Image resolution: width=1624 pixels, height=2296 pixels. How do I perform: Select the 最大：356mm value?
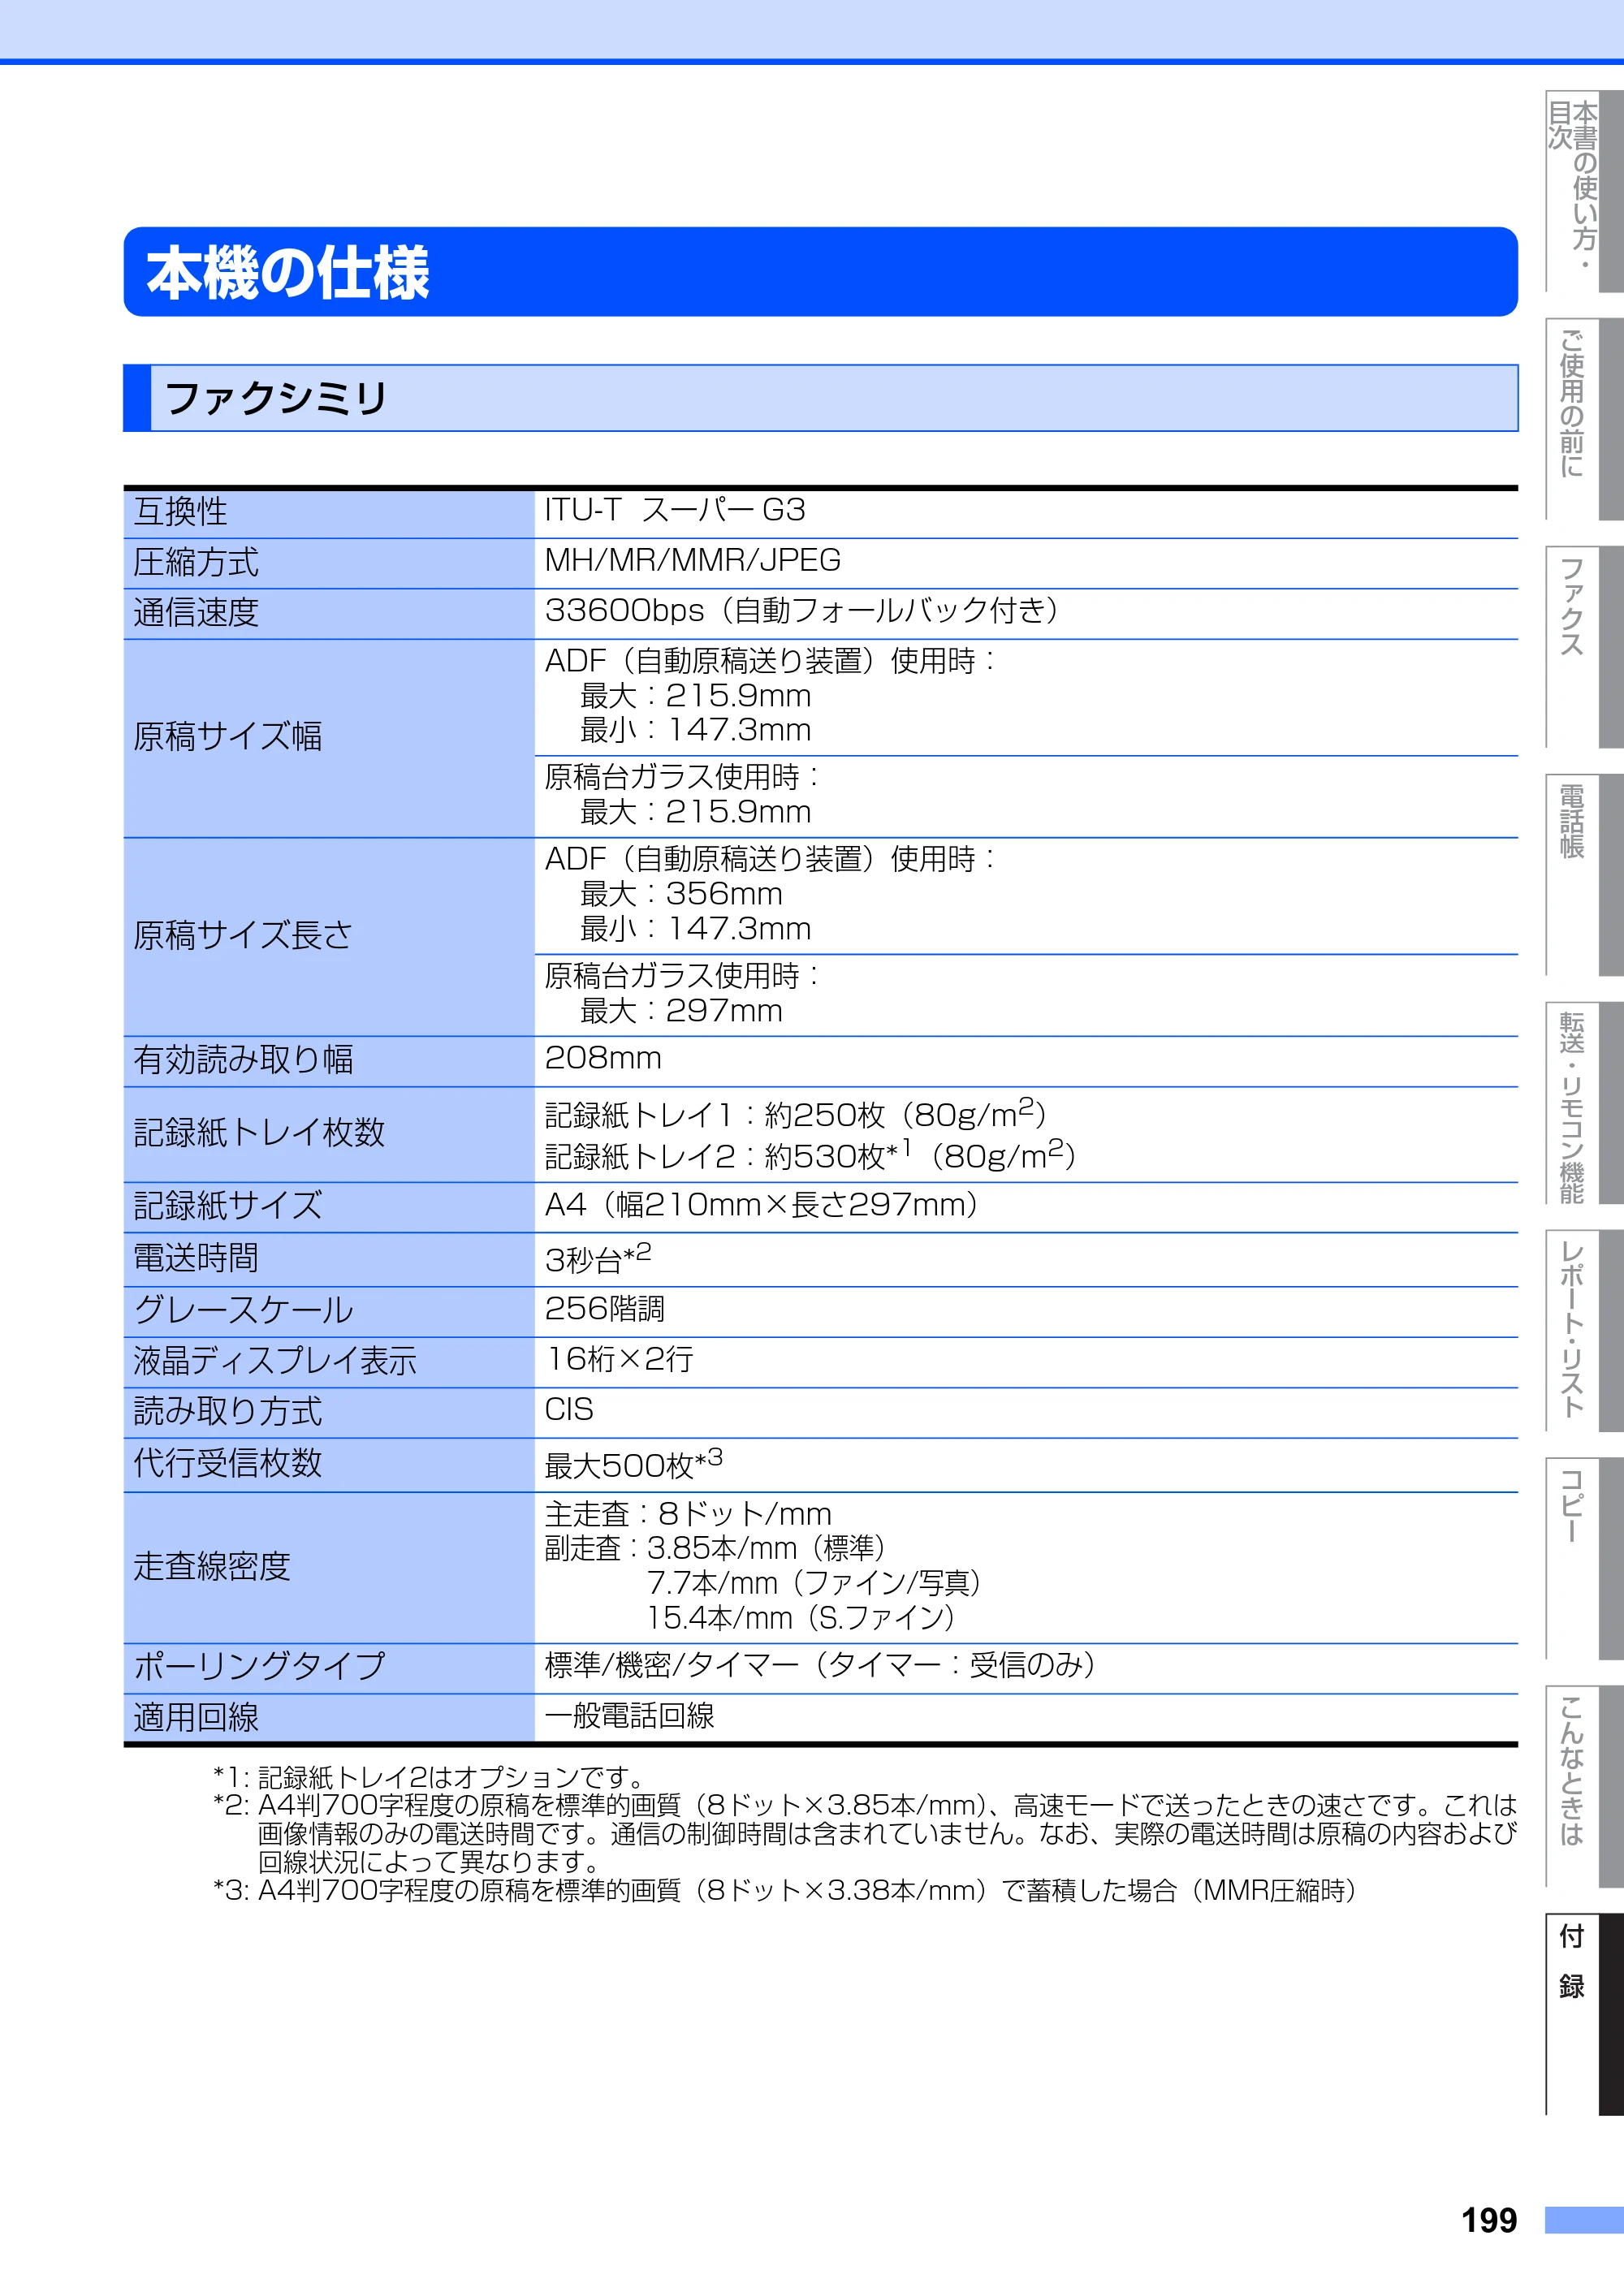[681, 894]
